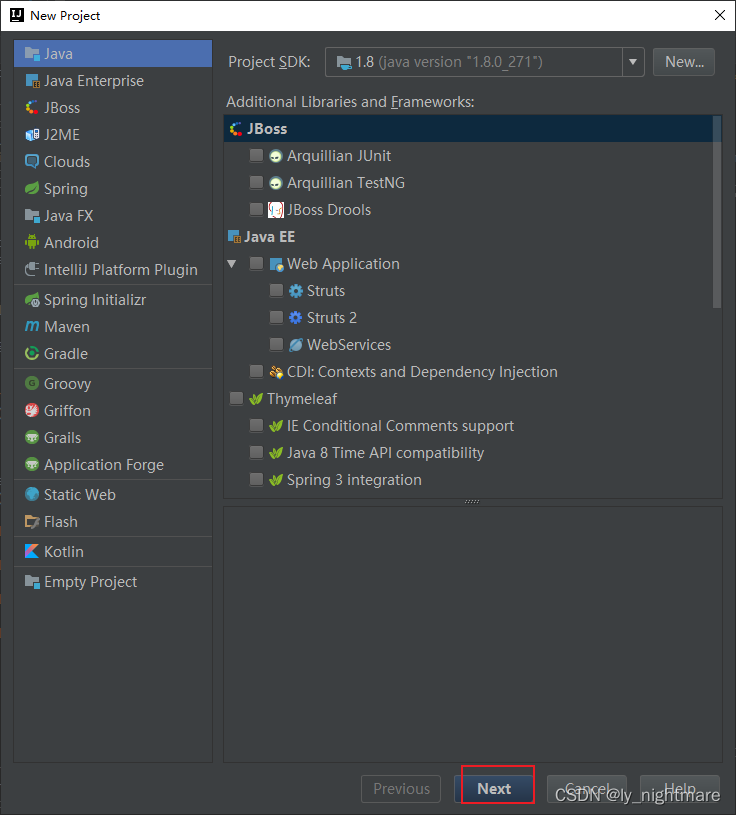Click the Next button
The height and width of the screenshot is (815, 736).
coord(494,789)
